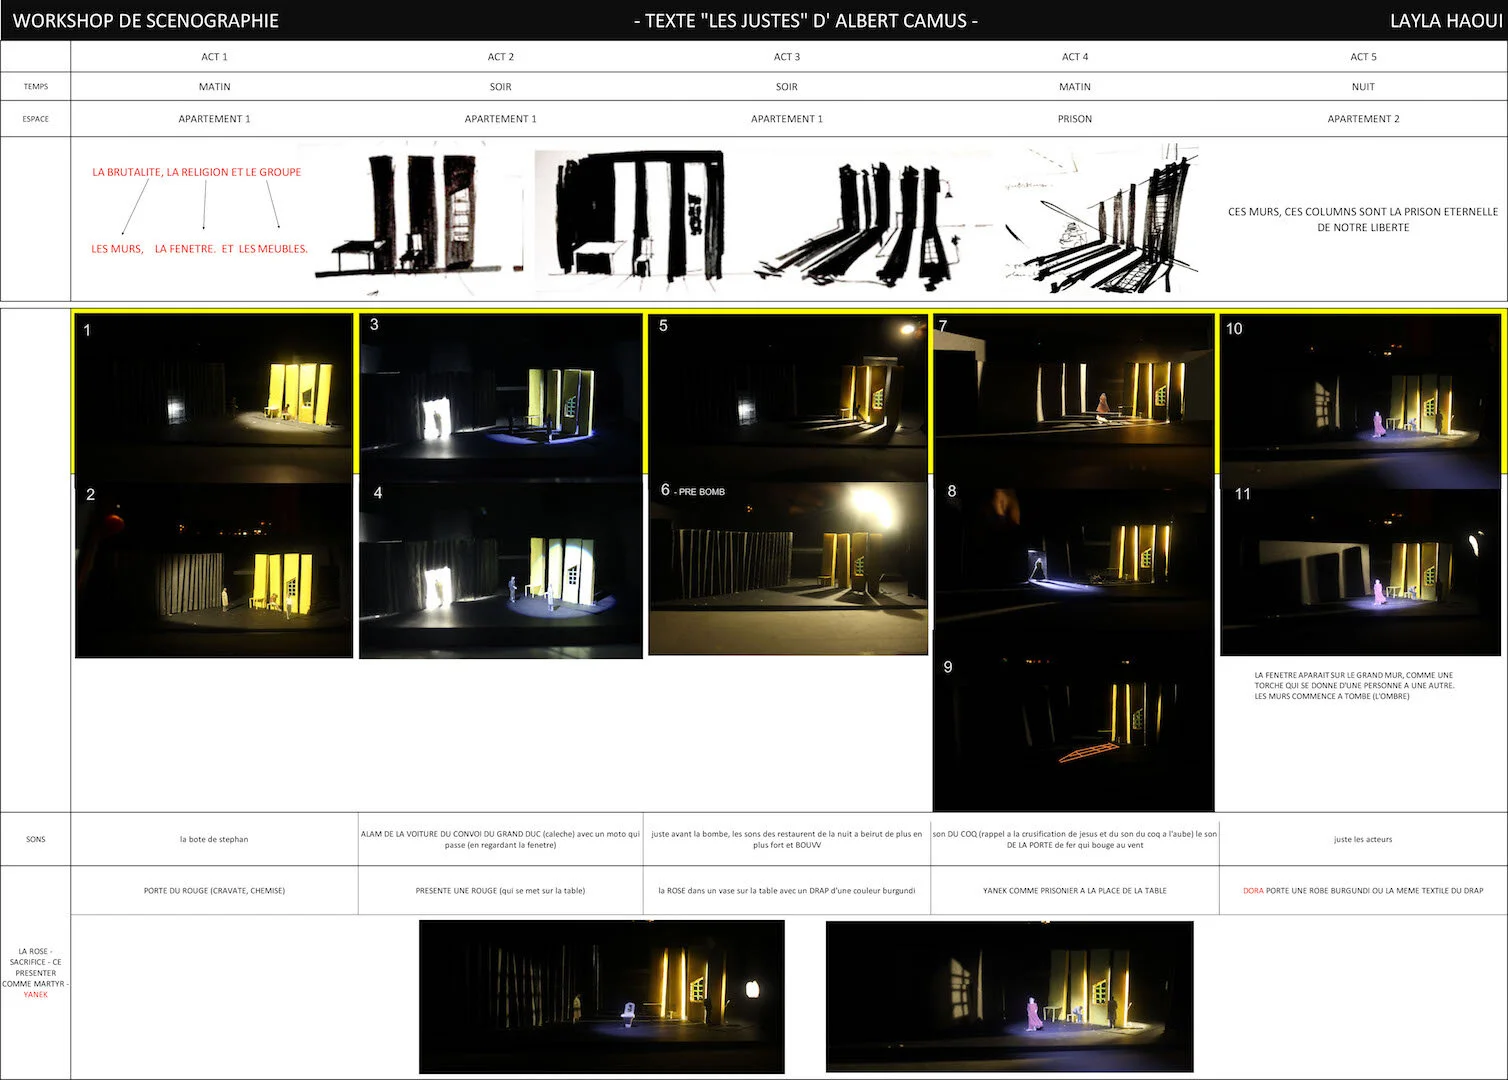Click the "NUIT" time cell for Act 5
The image size is (1508, 1080).
(x=1363, y=87)
